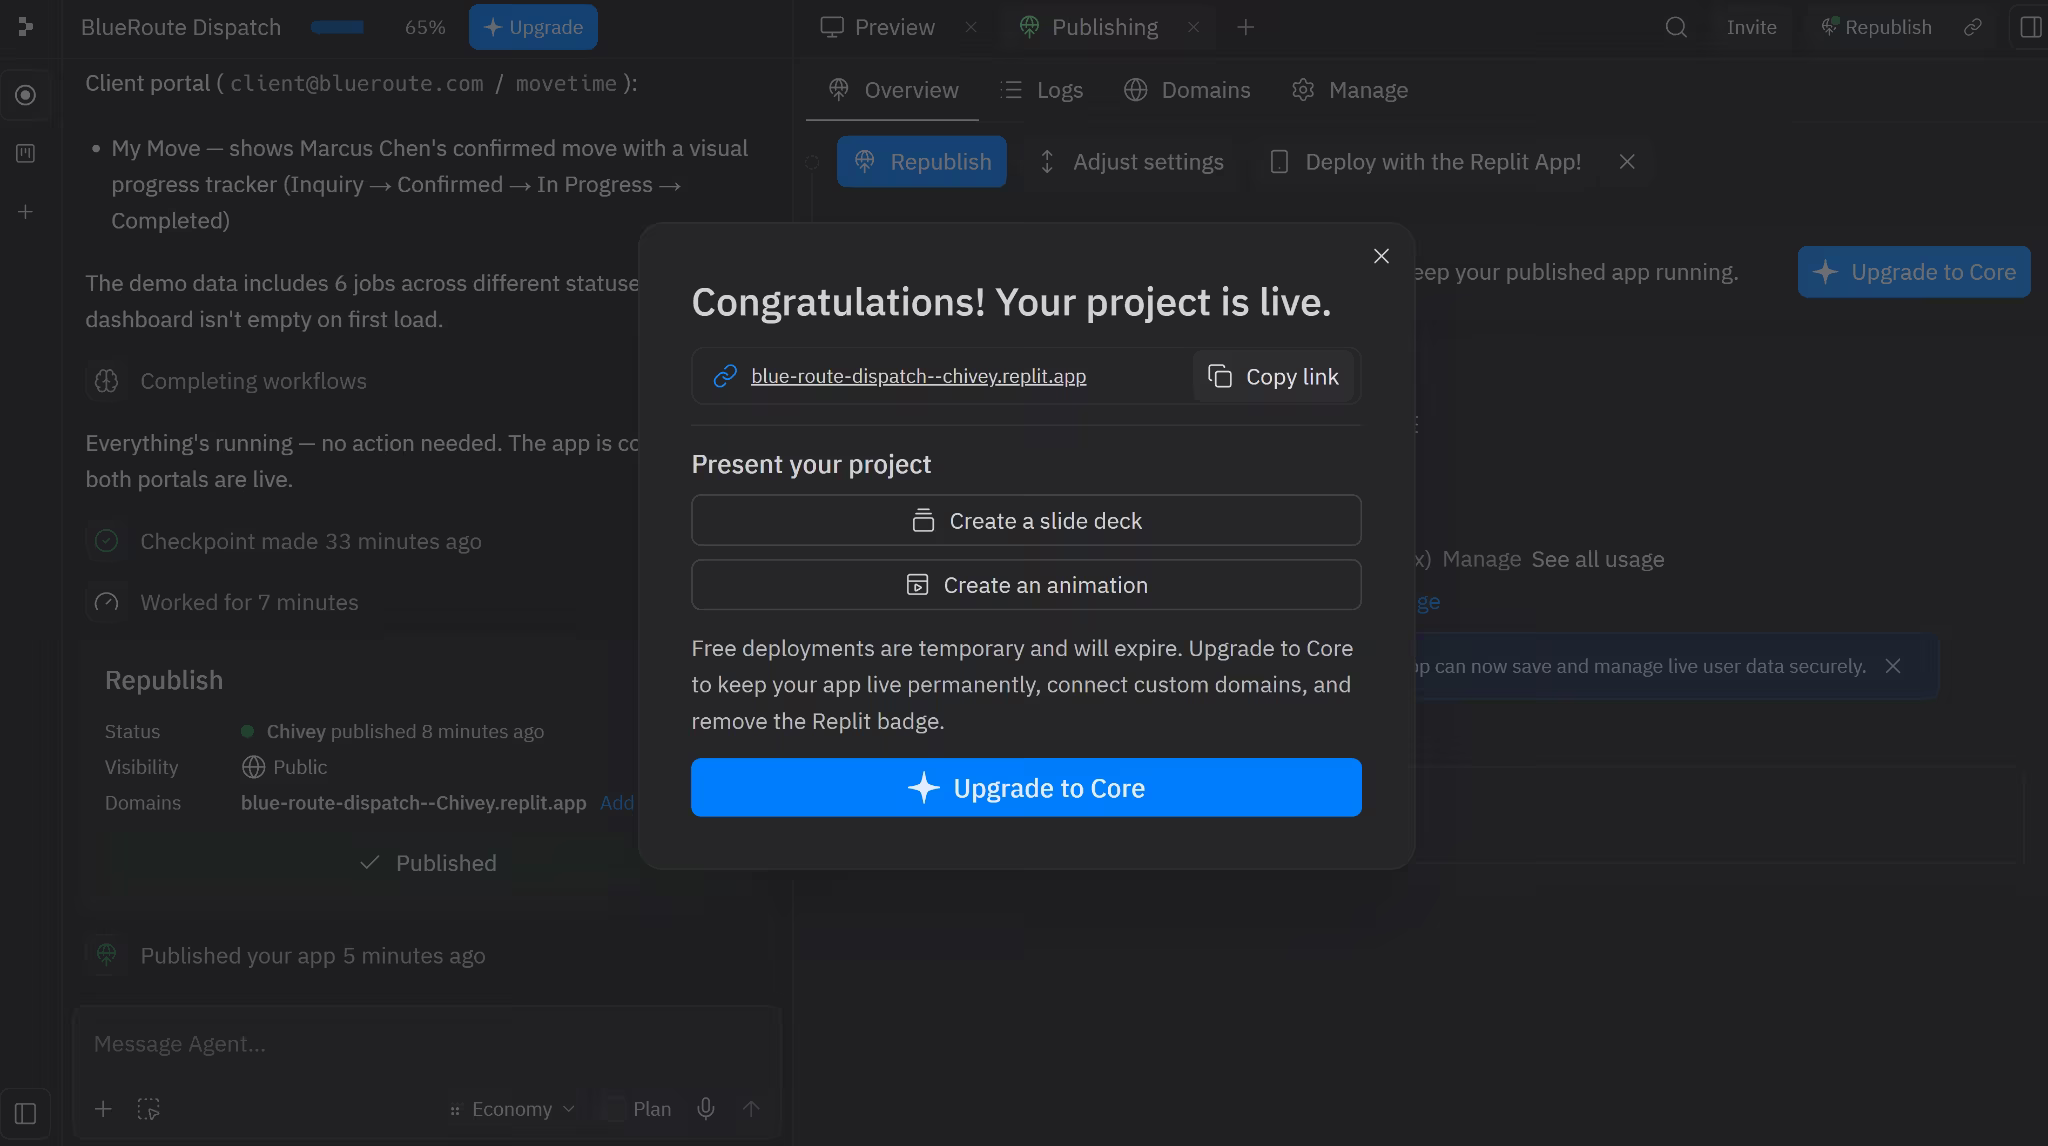Open the Manage tab
The width and height of the screenshot is (2048, 1146).
click(1350, 90)
